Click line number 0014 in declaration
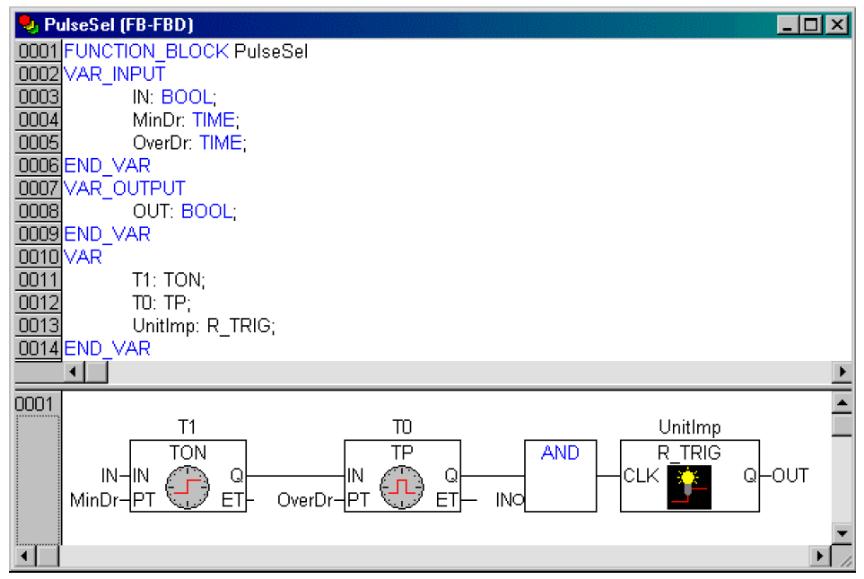The width and height of the screenshot is (864, 579). tap(38, 348)
